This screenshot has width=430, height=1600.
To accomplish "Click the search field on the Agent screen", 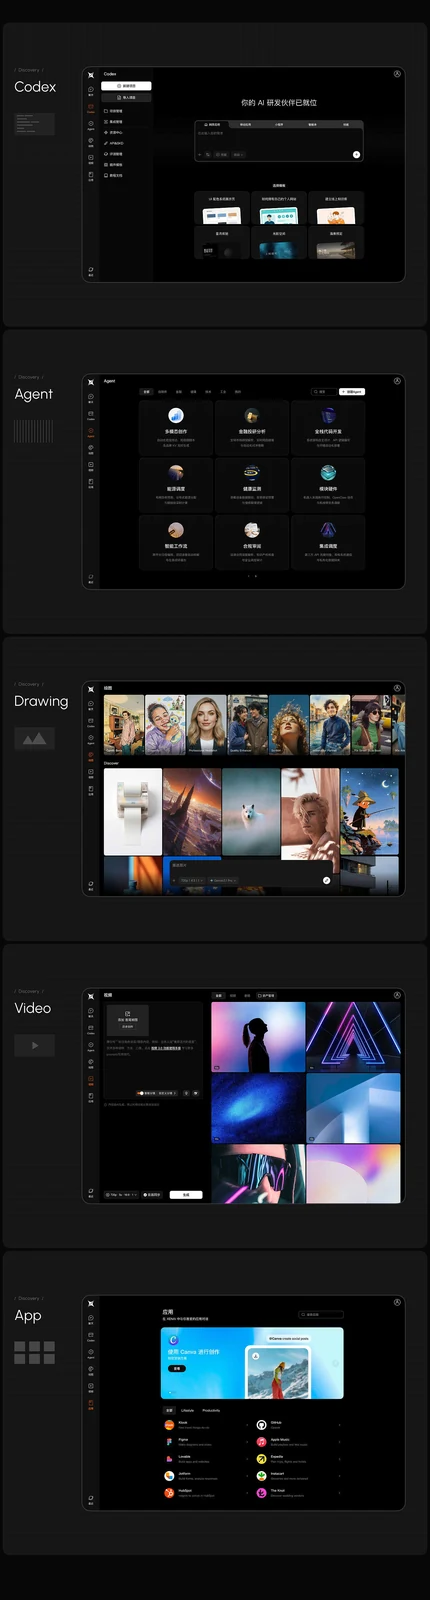I will (x=322, y=391).
